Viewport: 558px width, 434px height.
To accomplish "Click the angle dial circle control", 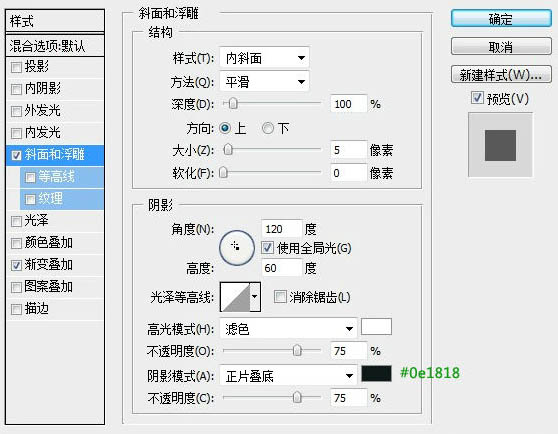I will tap(237, 248).
